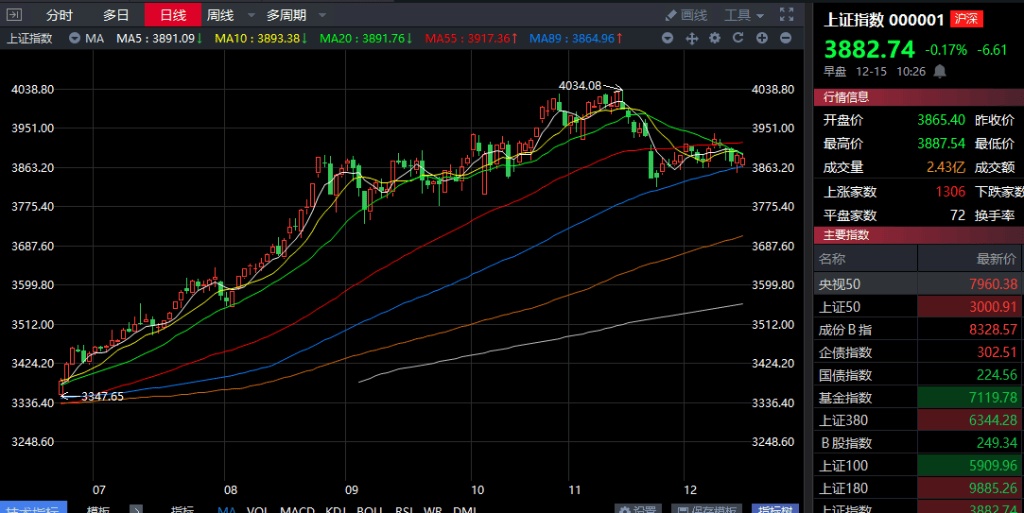Image resolution: width=1024 pixels, height=513 pixels.
Task: Open the 画线 drawing tool
Action: [x=686, y=15]
